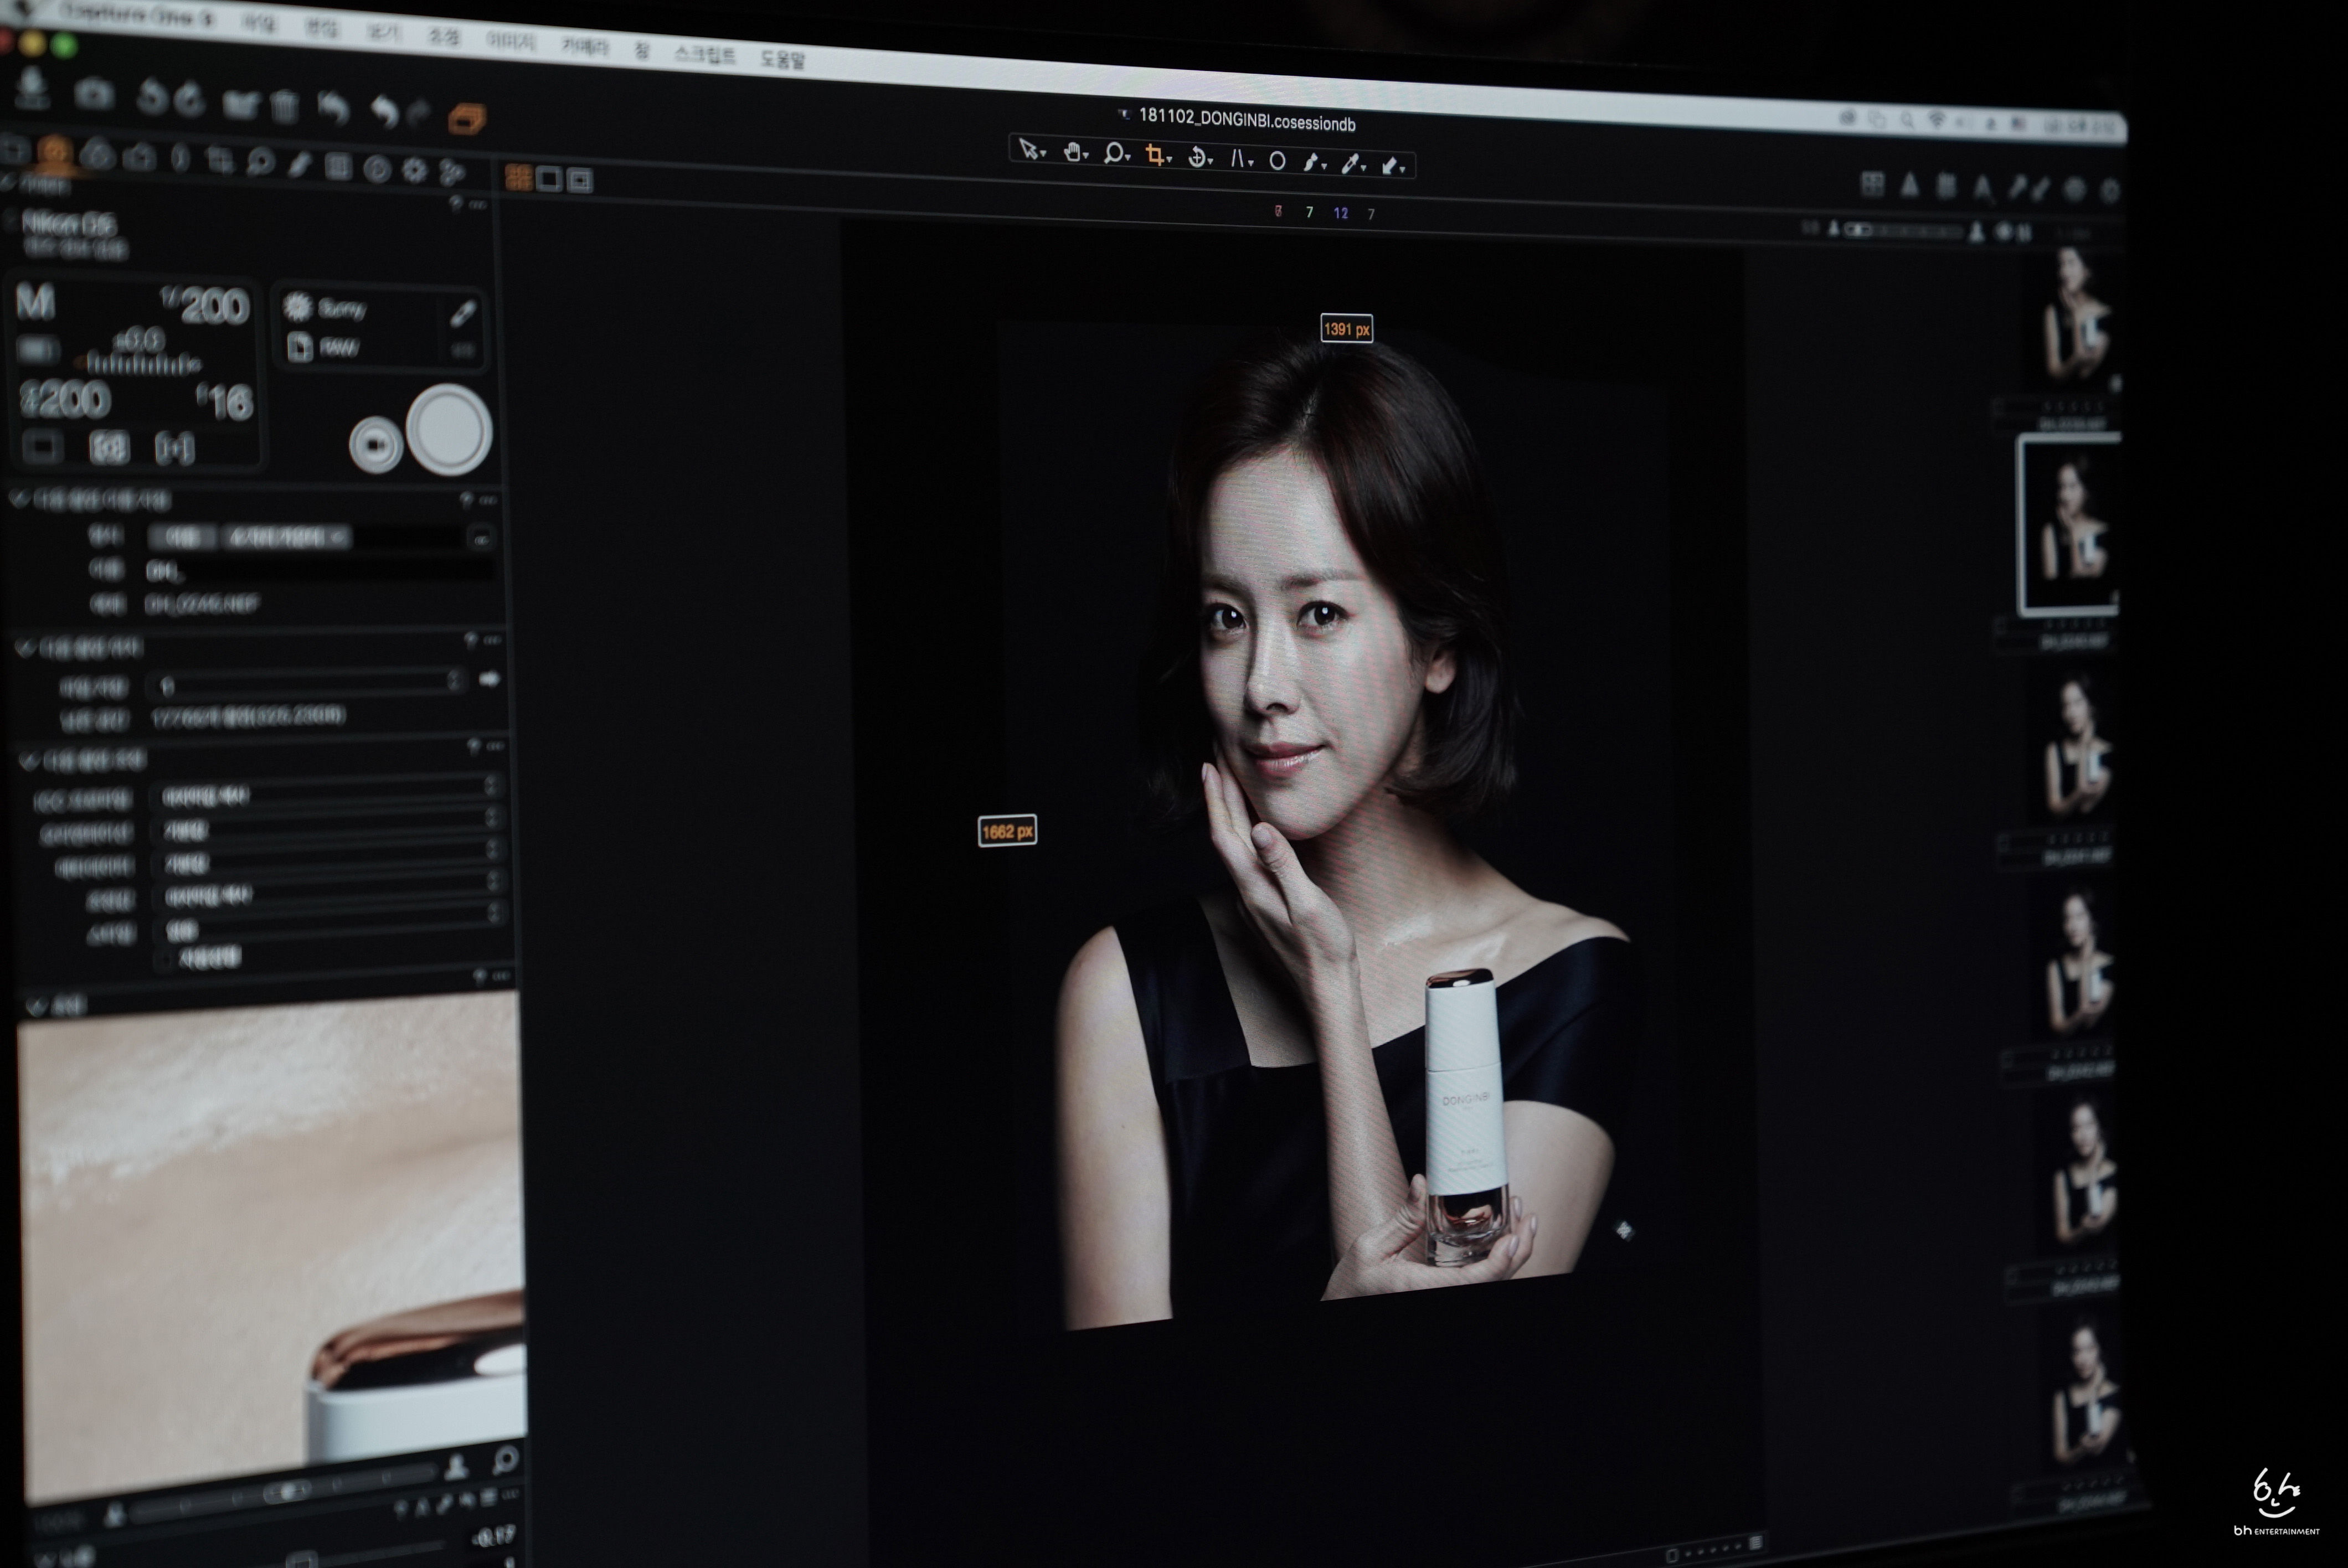Tick the checkbox at the bottom of Next Capture Adjustments
The width and height of the screenshot is (2348, 1568).
coord(166,959)
